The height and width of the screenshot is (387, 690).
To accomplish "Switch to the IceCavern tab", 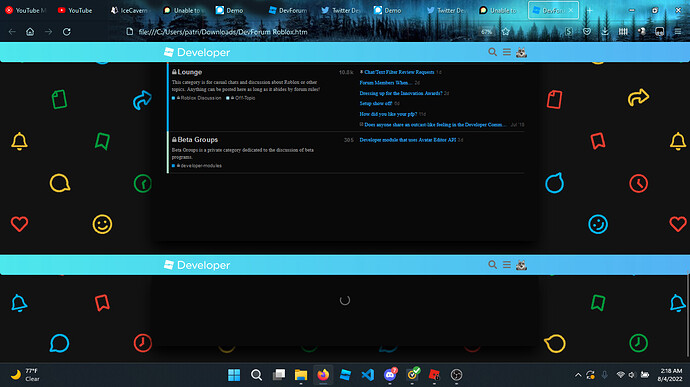I will (130, 10).
